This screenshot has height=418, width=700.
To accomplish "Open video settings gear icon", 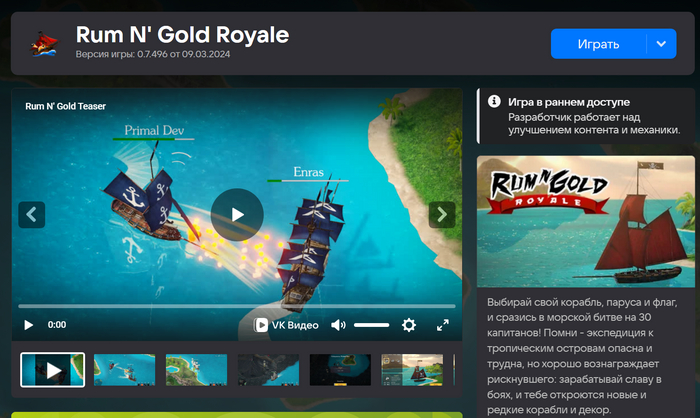I will pyautogui.click(x=409, y=325).
